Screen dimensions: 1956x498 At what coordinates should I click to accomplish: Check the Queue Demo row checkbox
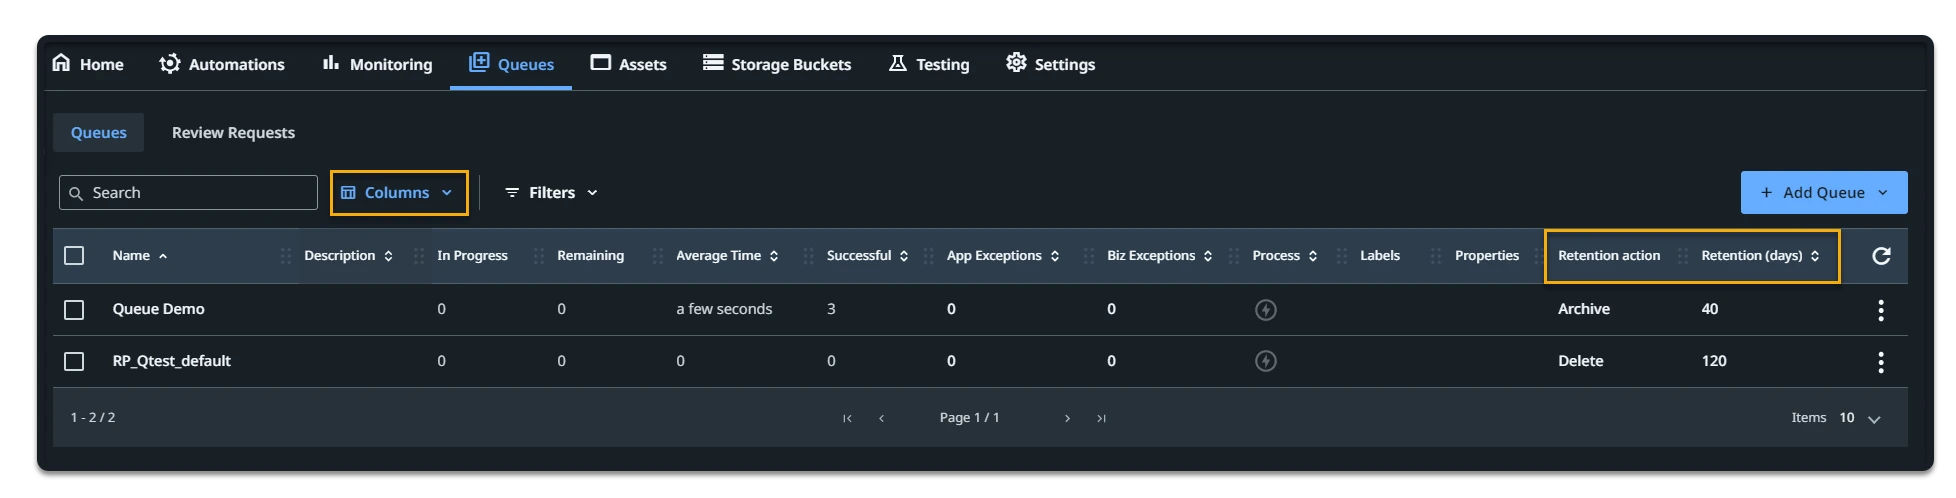(x=74, y=310)
